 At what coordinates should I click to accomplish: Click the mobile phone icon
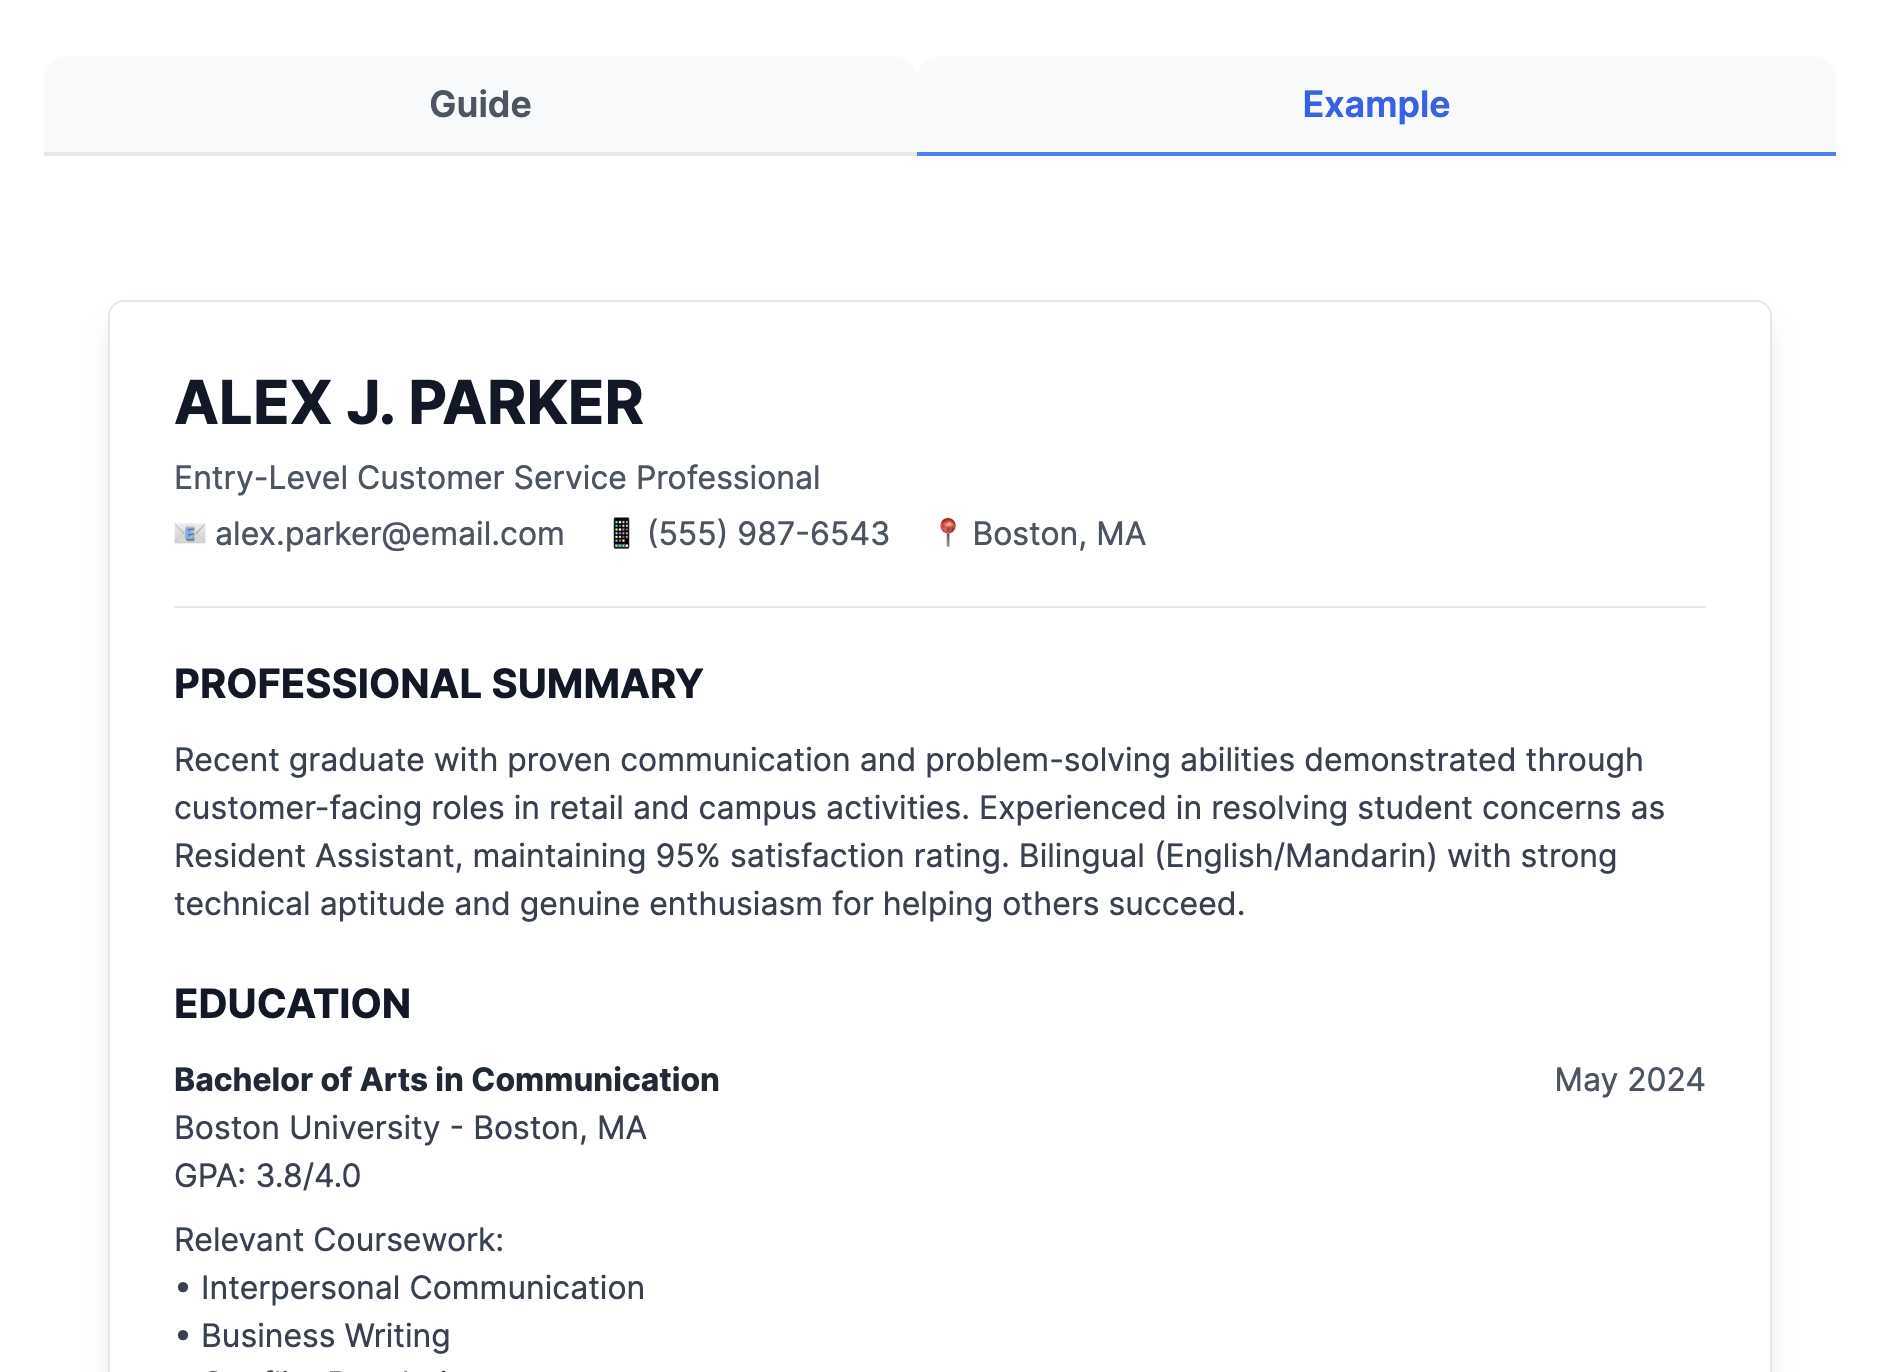tap(621, 534)
